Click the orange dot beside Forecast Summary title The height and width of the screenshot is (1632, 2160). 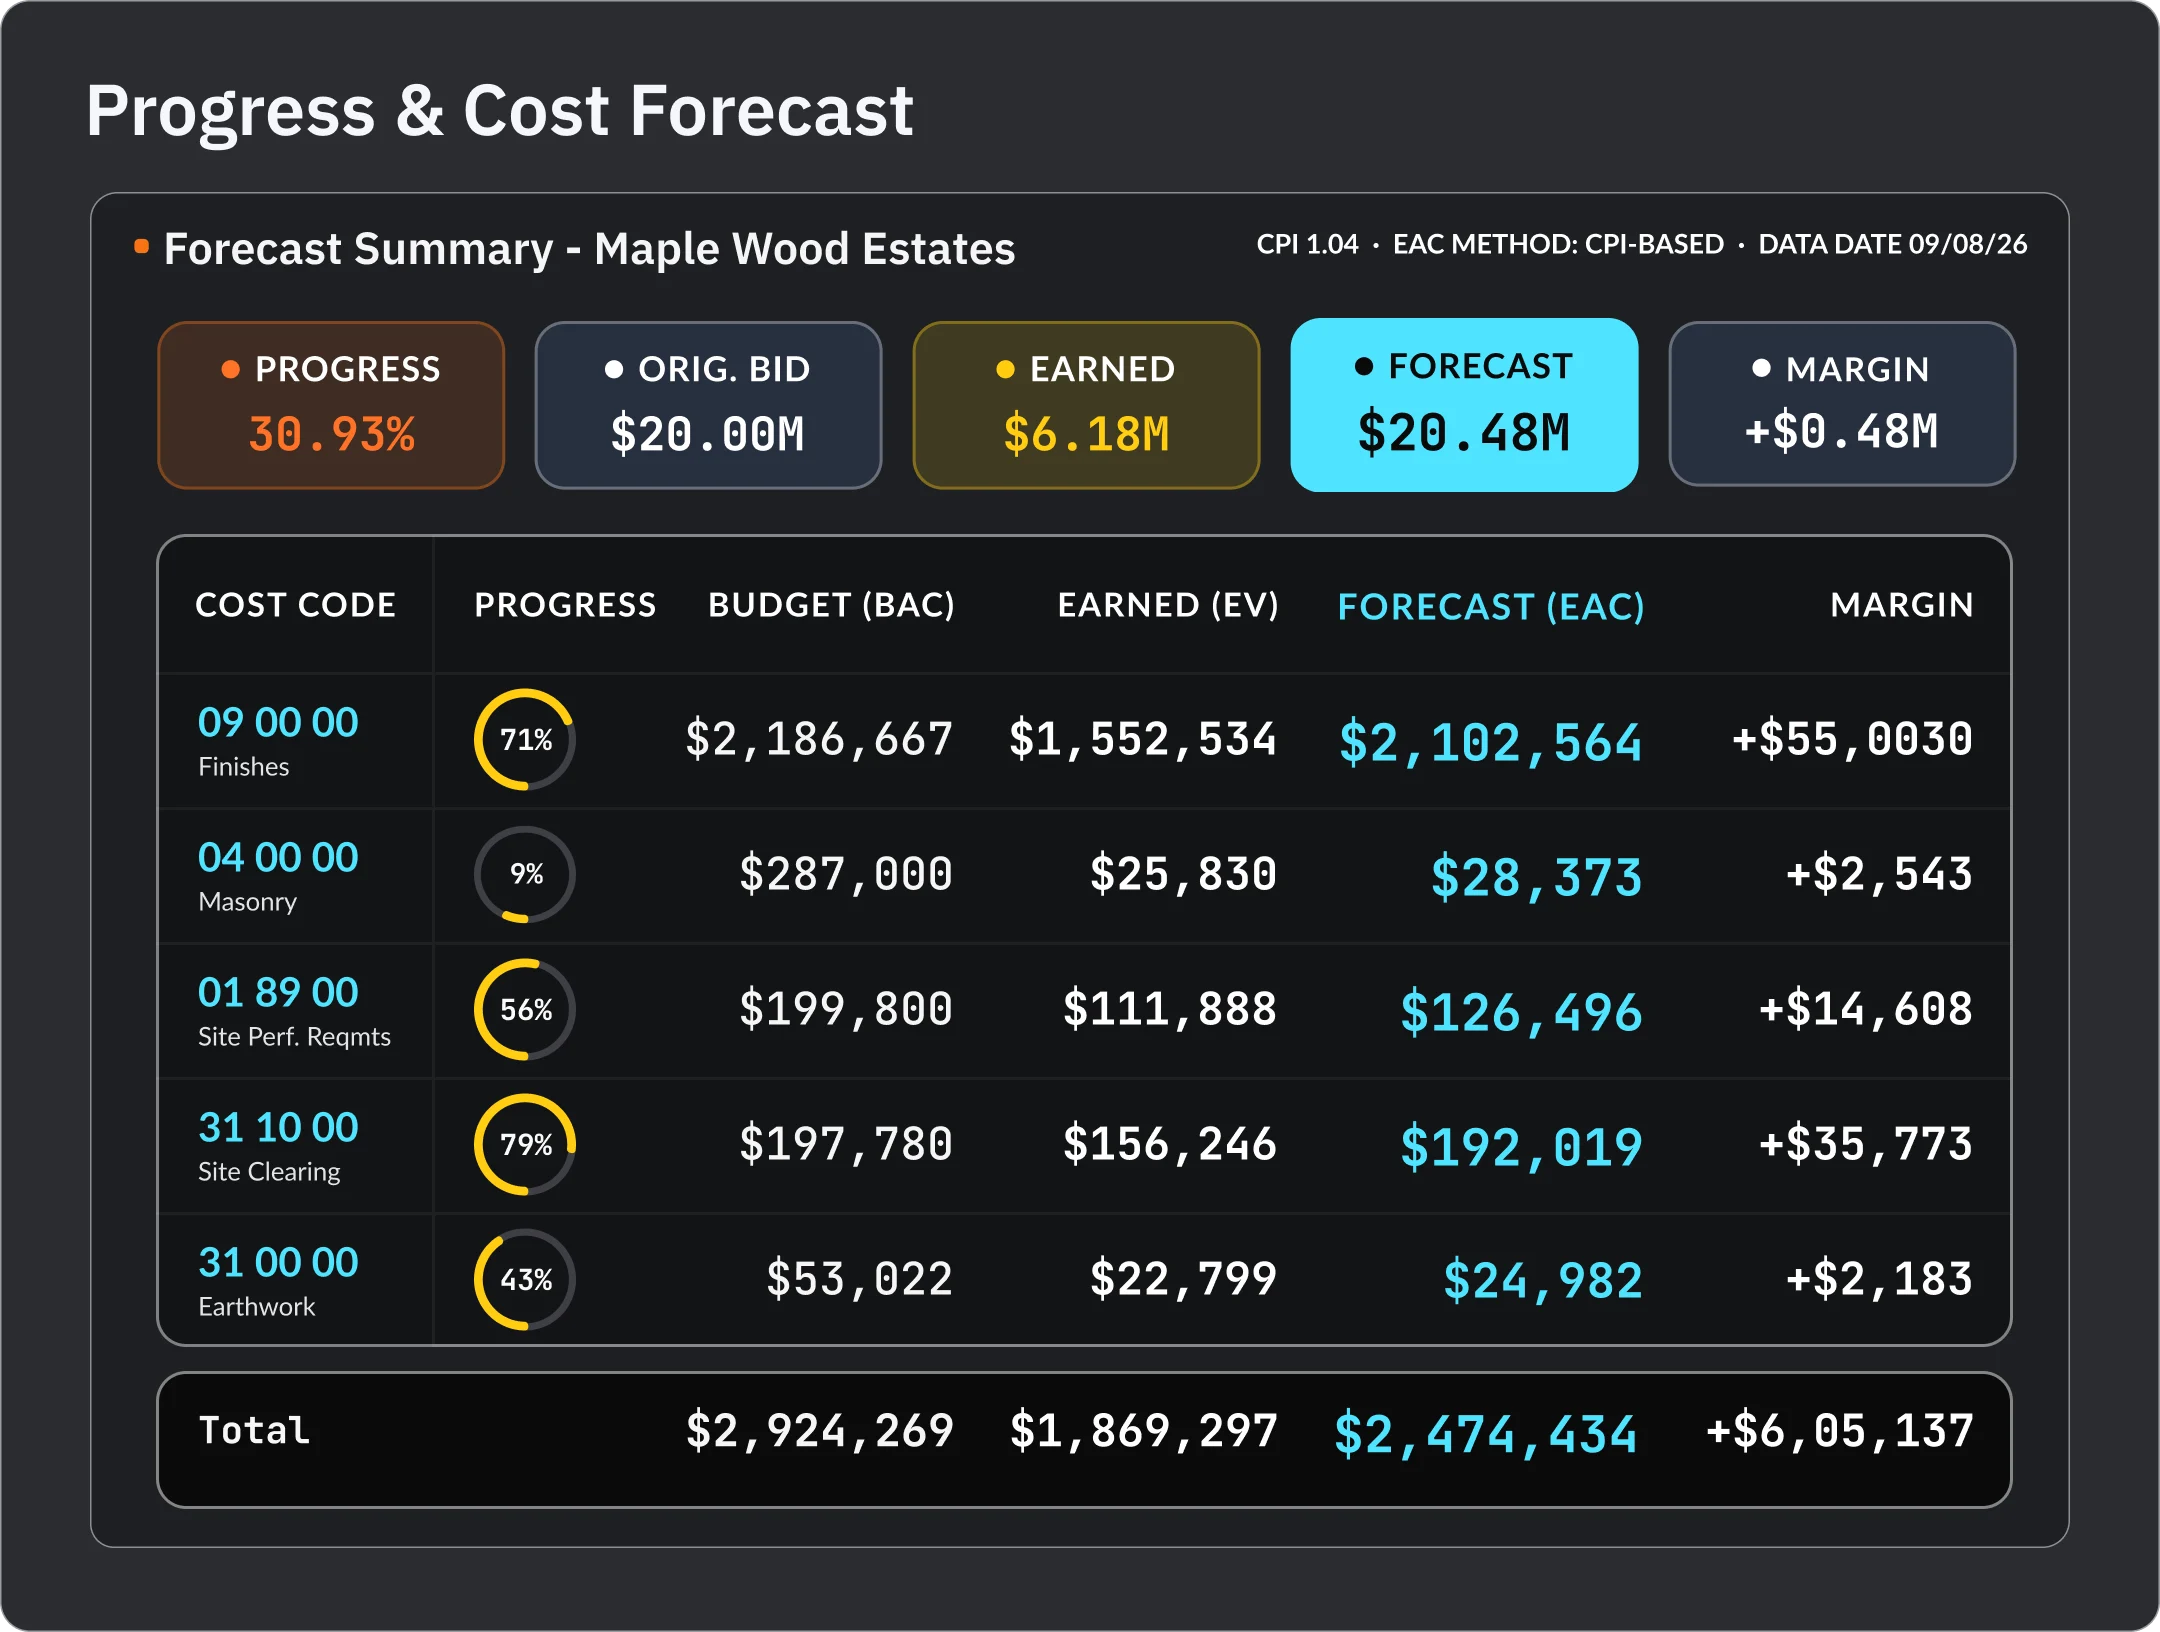tap(142, 246)
